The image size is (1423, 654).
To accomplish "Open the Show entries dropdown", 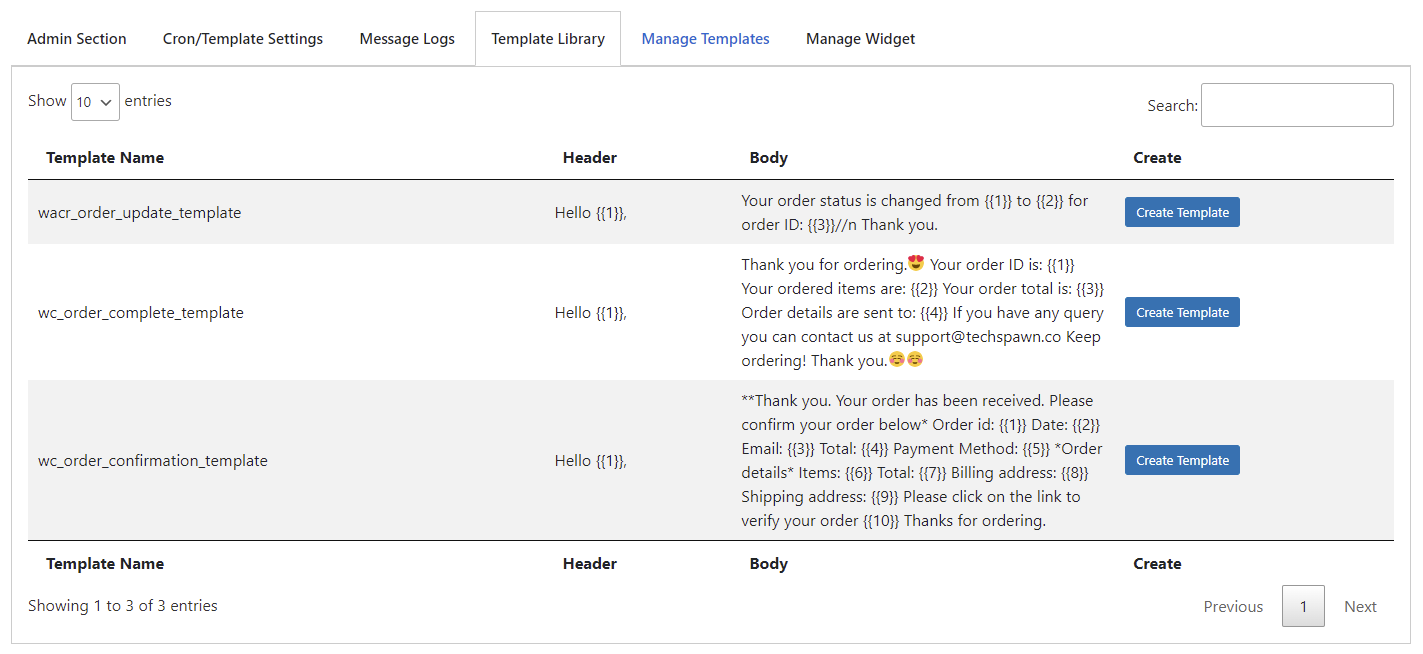I will 95,101.
